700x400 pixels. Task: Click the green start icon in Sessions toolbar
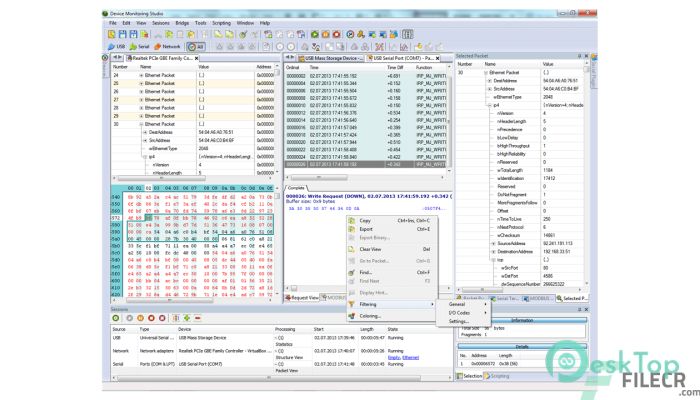[x=116, y=318]
